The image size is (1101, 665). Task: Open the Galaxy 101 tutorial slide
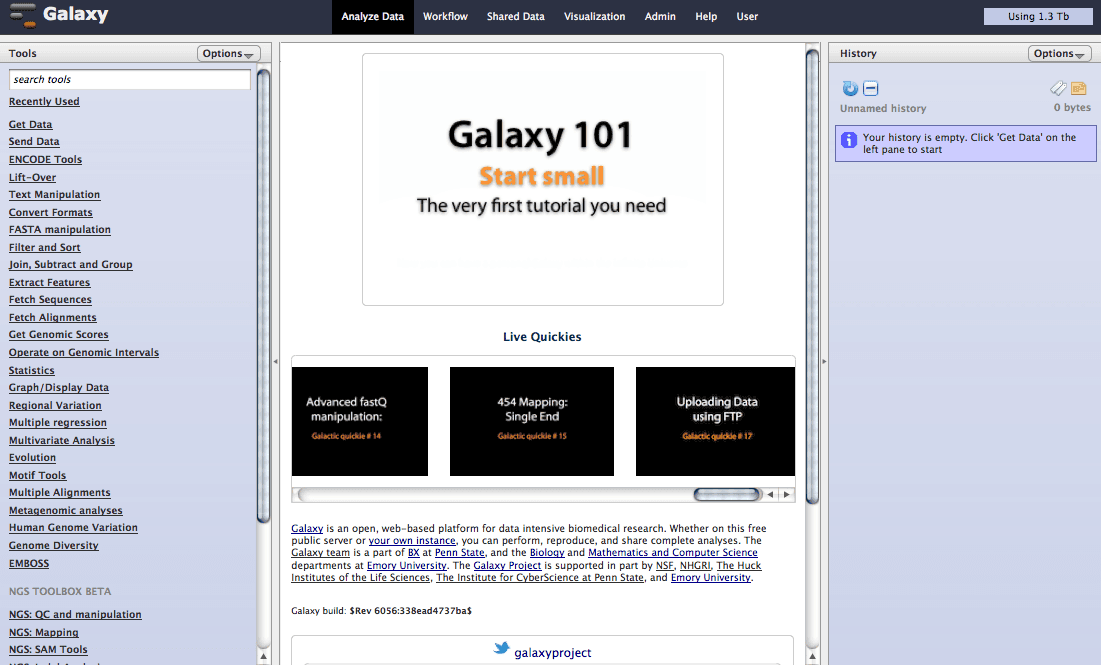coord(543,180)
